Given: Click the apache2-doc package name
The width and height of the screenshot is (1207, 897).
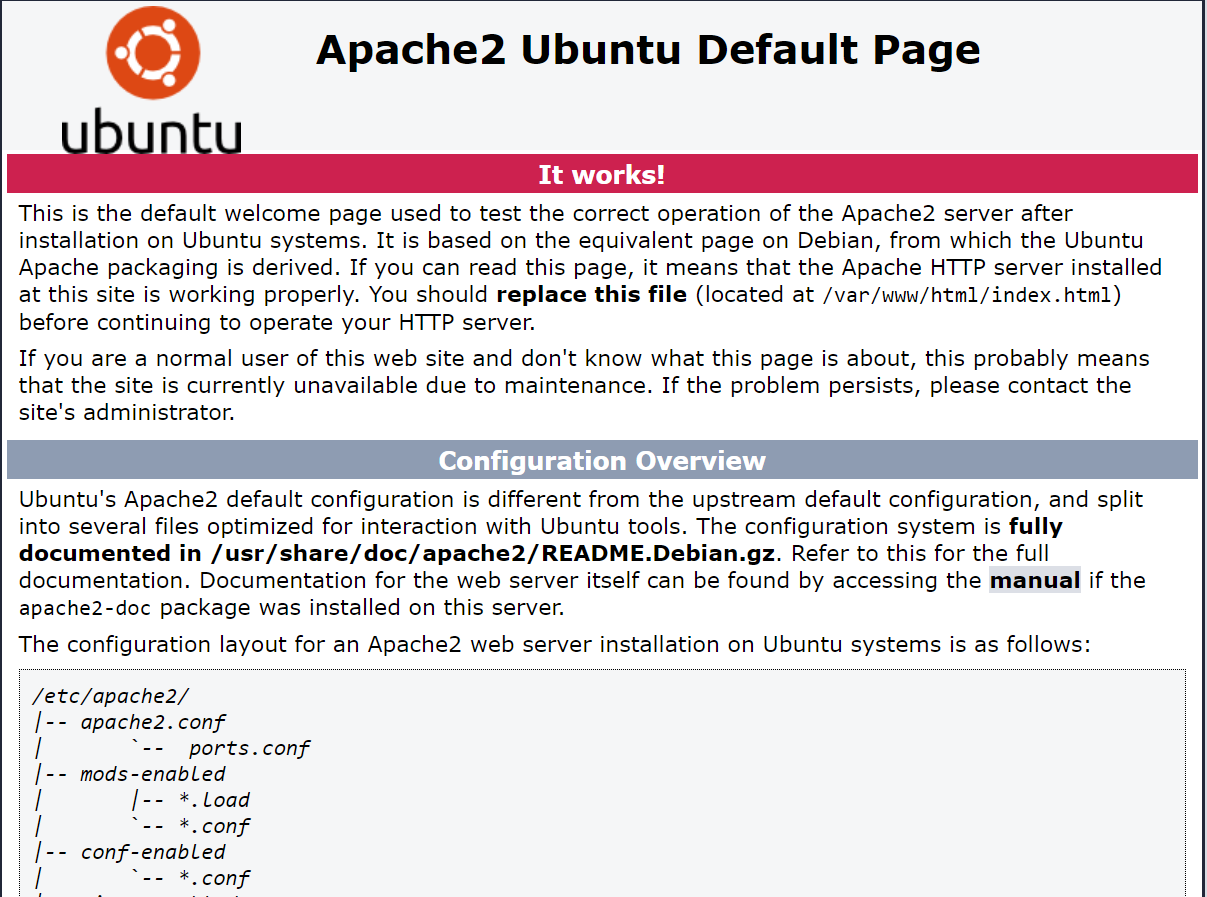Looking at the screenshot, I should point(87,608).
